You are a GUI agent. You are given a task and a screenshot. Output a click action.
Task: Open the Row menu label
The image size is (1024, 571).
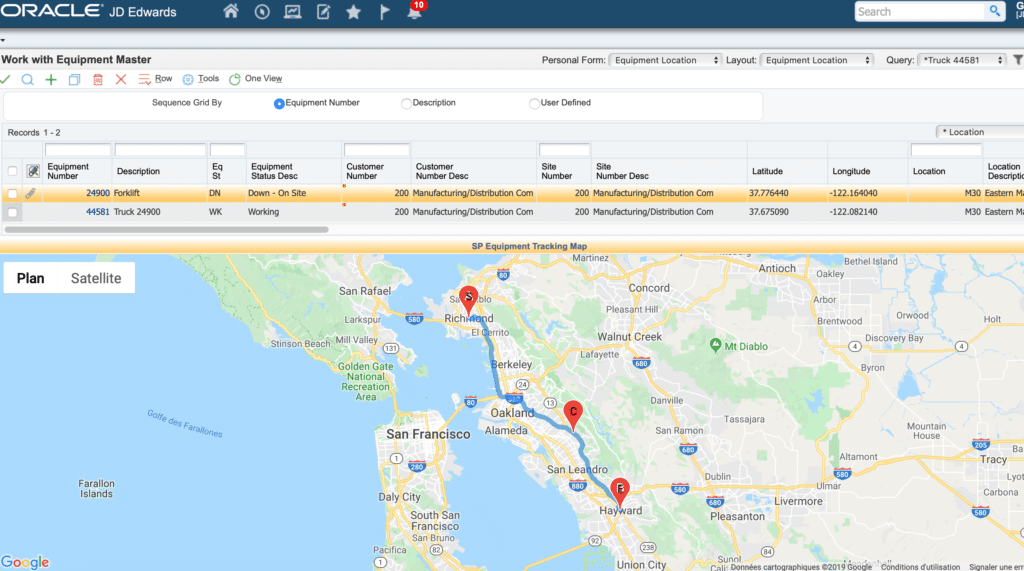(x=163, y=78)
